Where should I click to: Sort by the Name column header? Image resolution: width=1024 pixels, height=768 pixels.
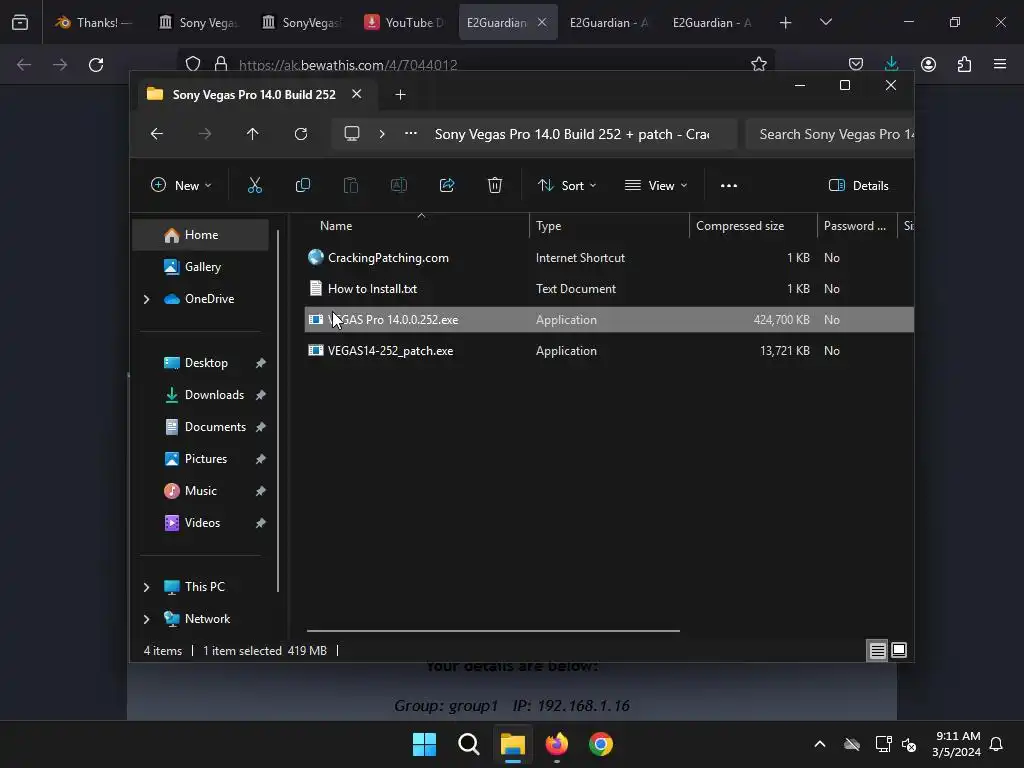[418, 226]
